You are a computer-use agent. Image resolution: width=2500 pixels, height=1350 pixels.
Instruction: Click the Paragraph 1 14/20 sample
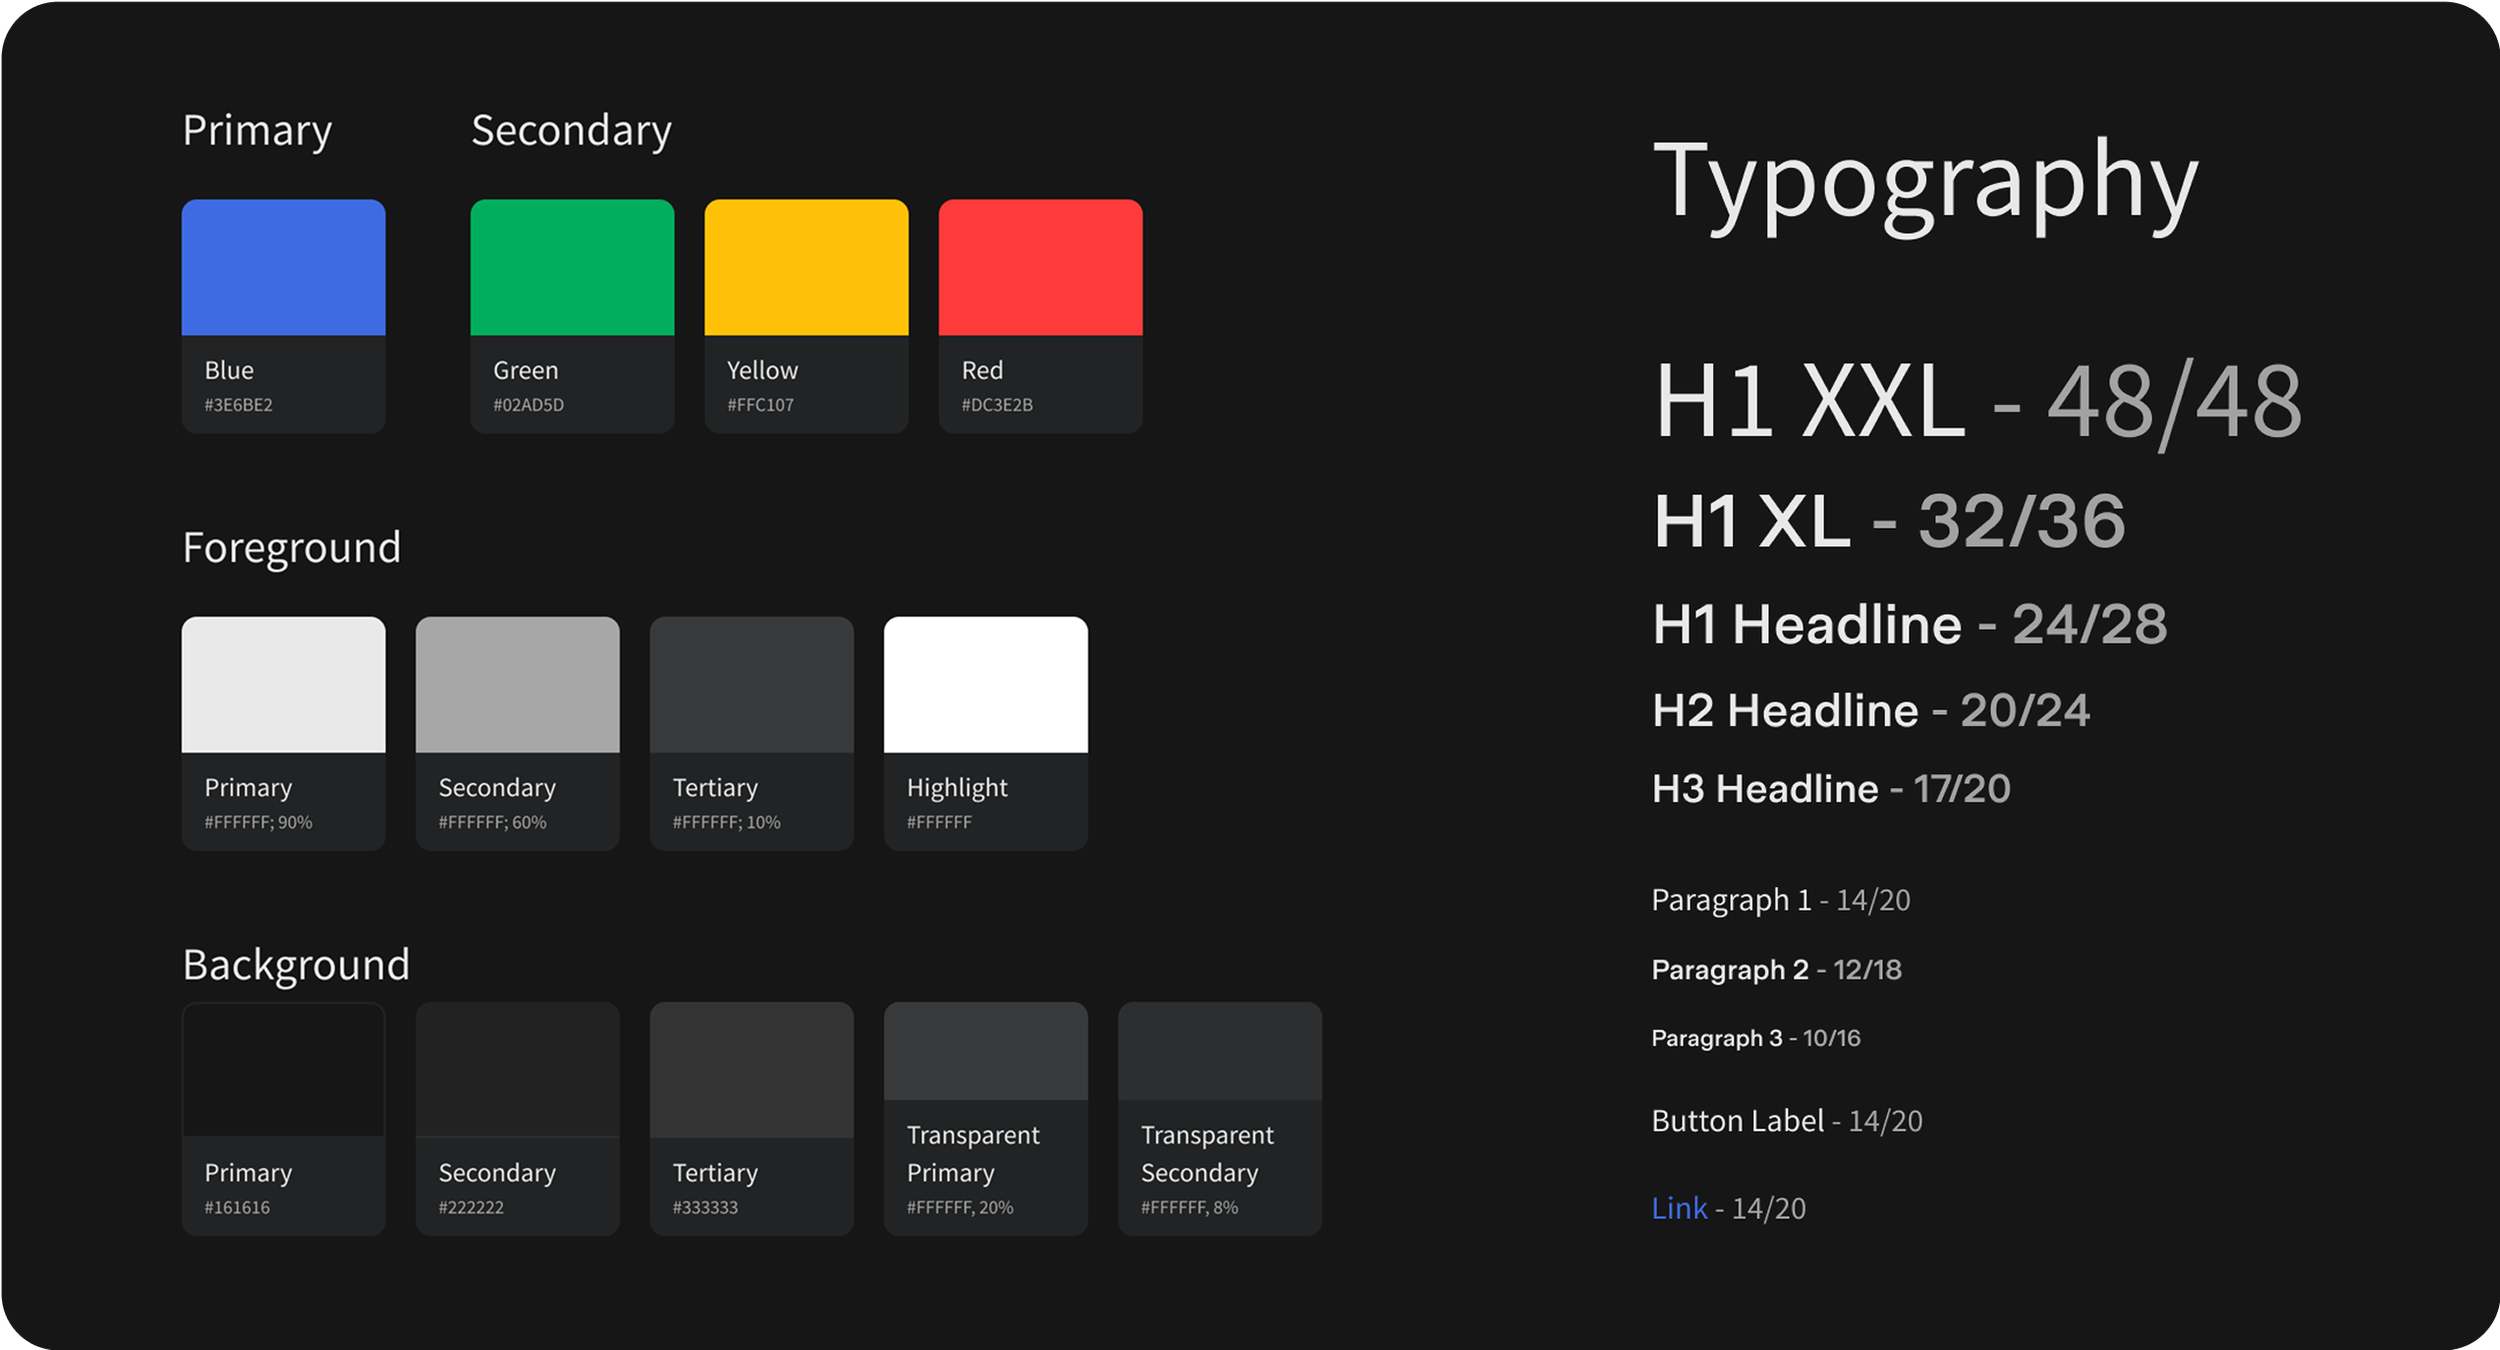click(1780, 900)
